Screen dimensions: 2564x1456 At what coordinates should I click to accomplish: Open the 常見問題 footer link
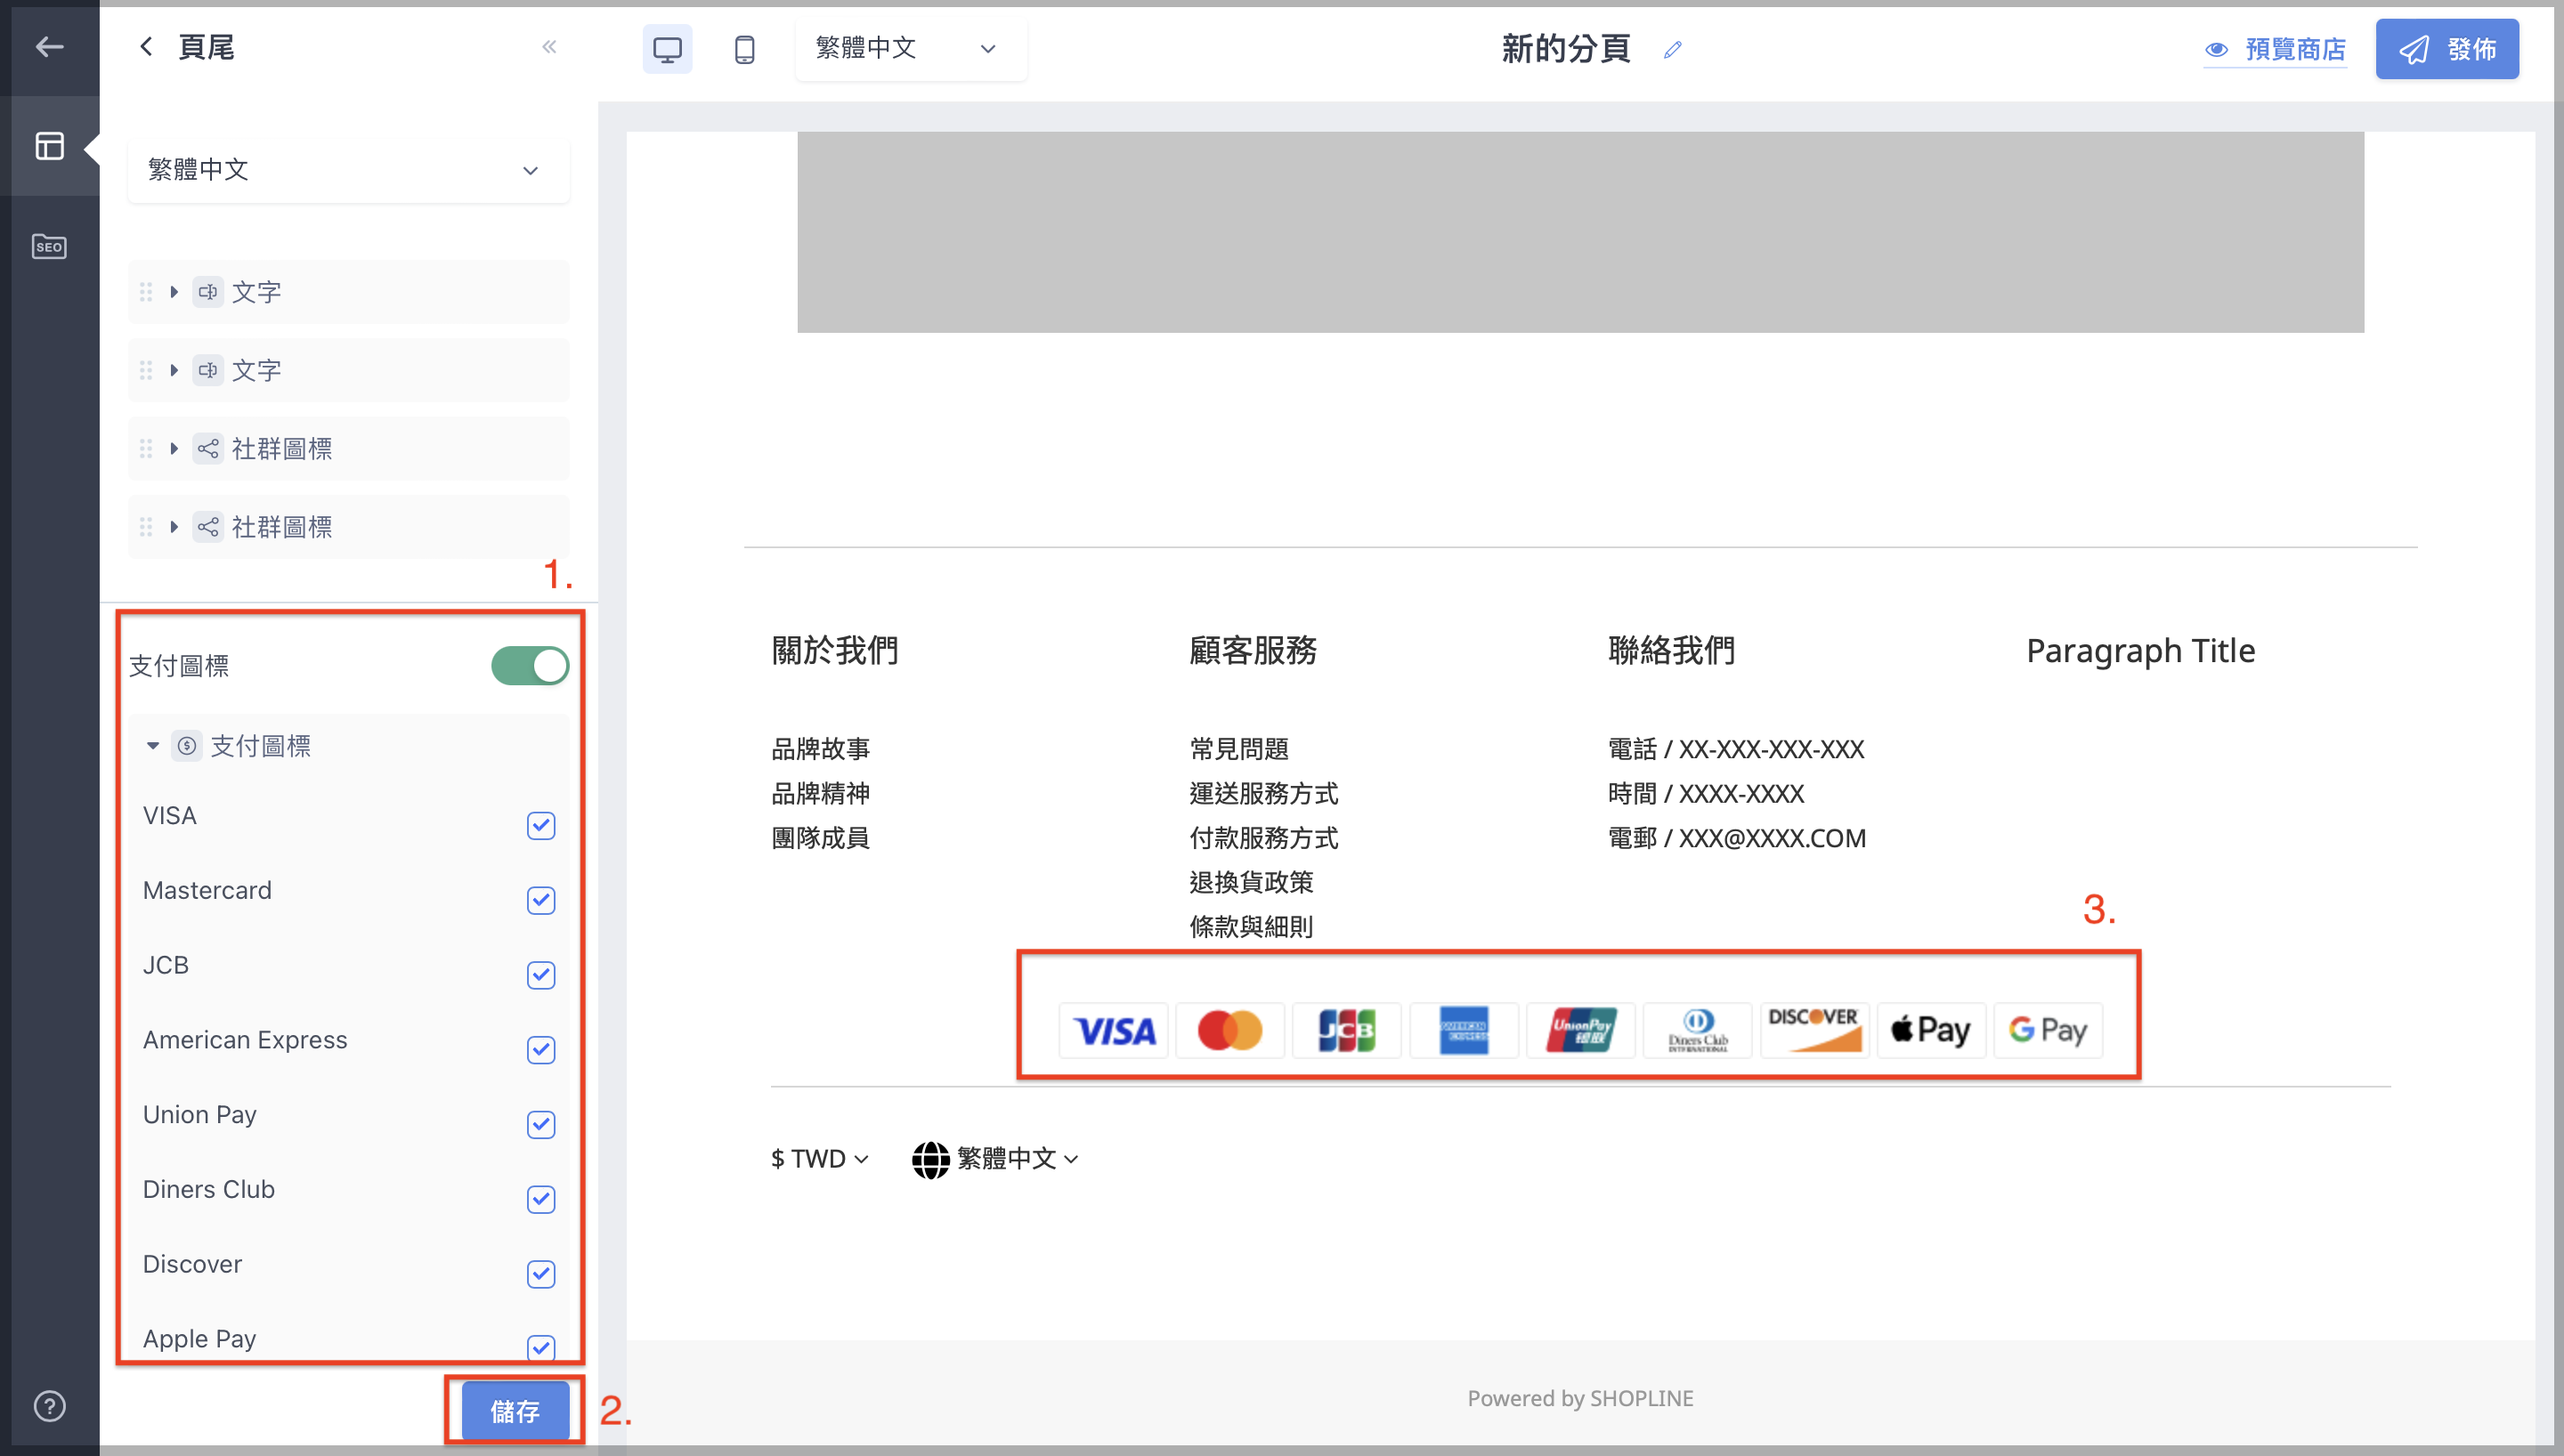point(1239,748)
